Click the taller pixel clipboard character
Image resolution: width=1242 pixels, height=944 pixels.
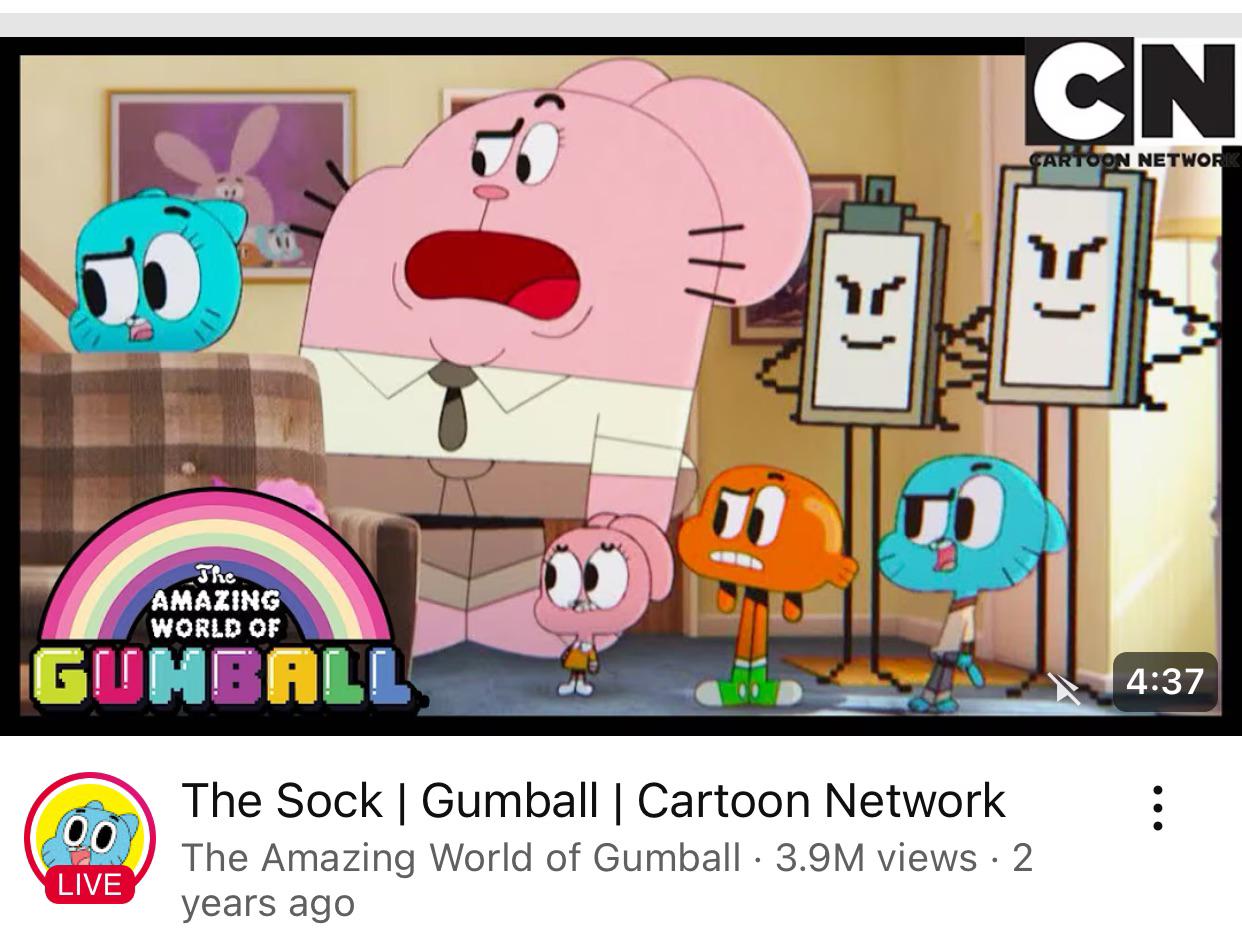1075,400
